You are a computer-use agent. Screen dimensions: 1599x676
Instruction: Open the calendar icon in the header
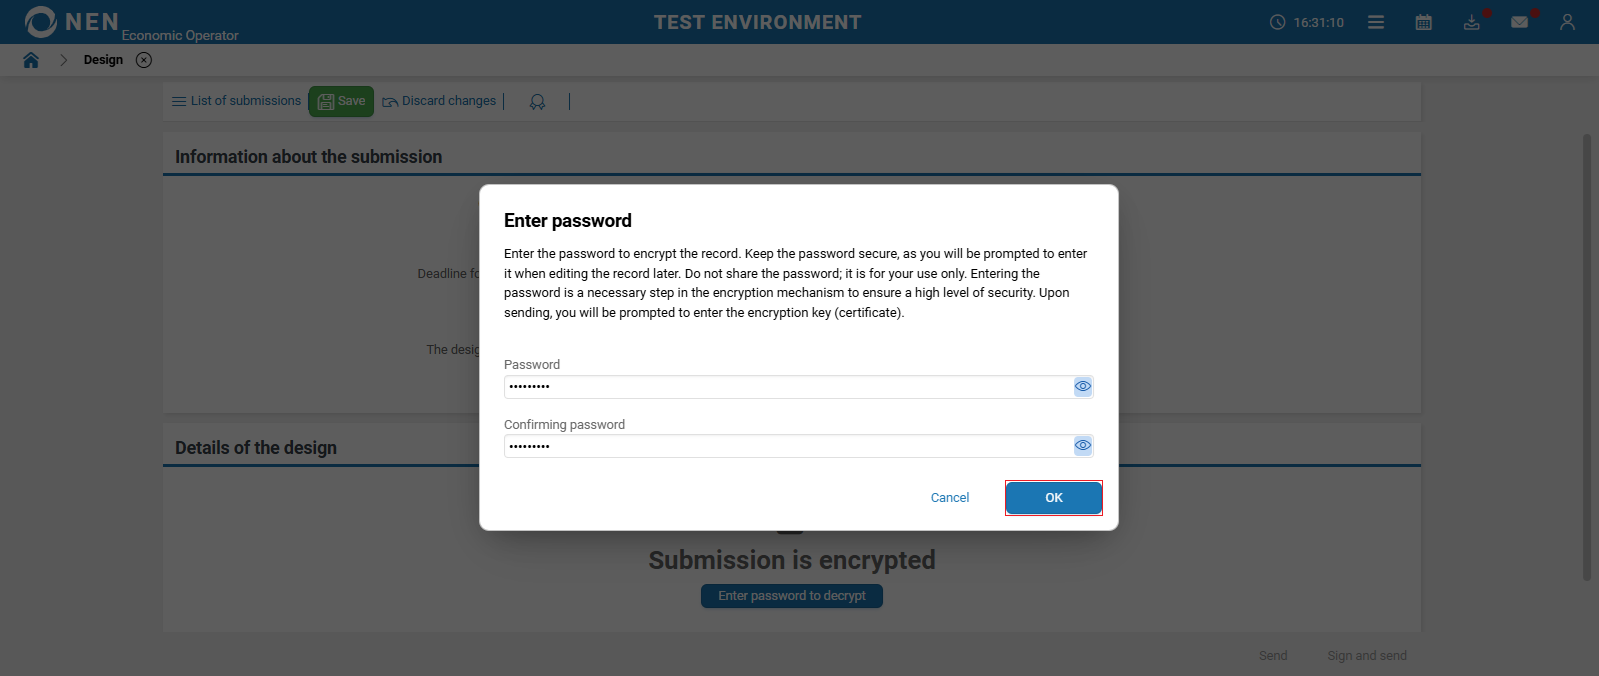click(x=1424, y=22)
